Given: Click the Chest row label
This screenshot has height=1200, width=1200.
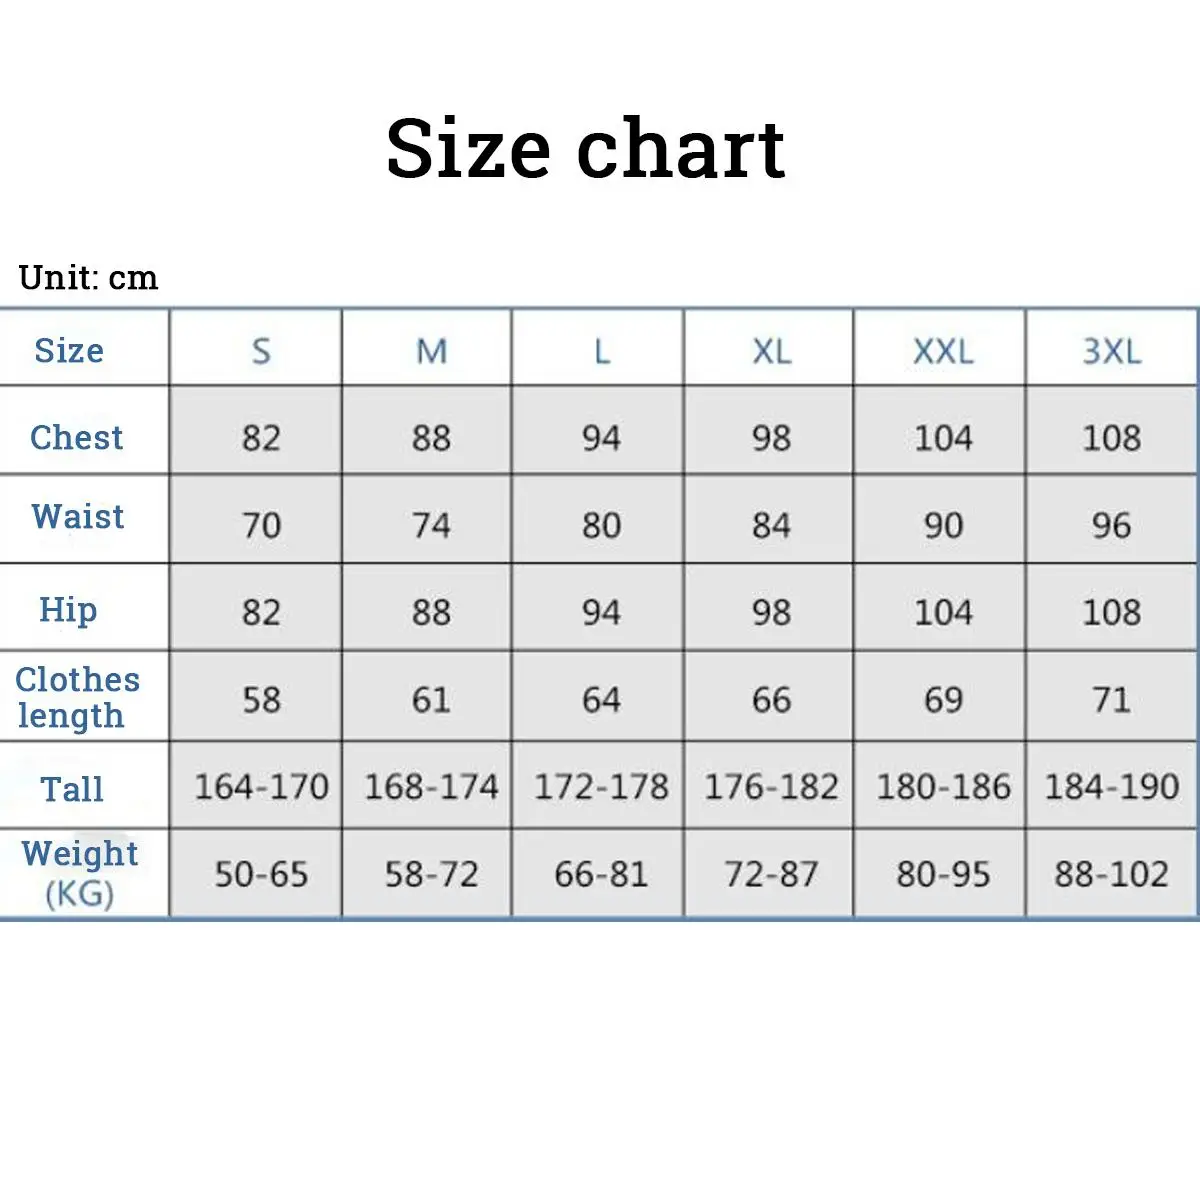Looking at the screenshot, I should tap(76, 437).
